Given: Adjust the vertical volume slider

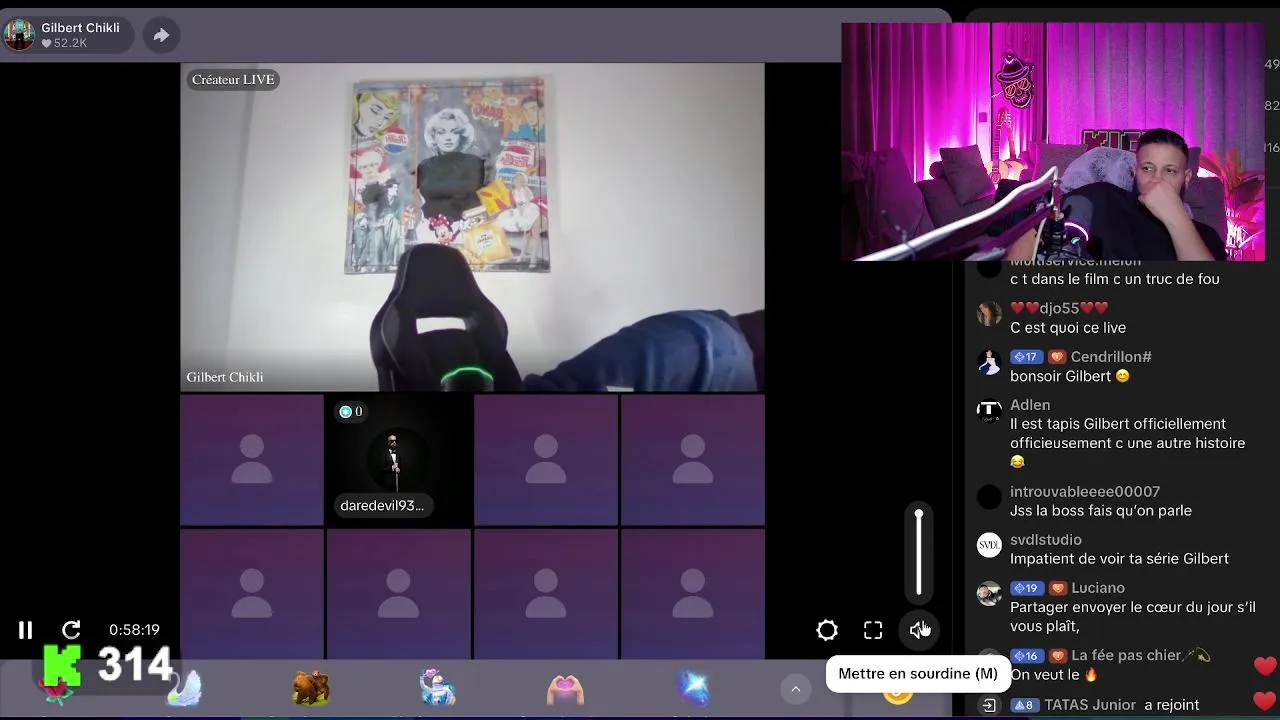Looking at the screenshot, I should tap(919, 552).
